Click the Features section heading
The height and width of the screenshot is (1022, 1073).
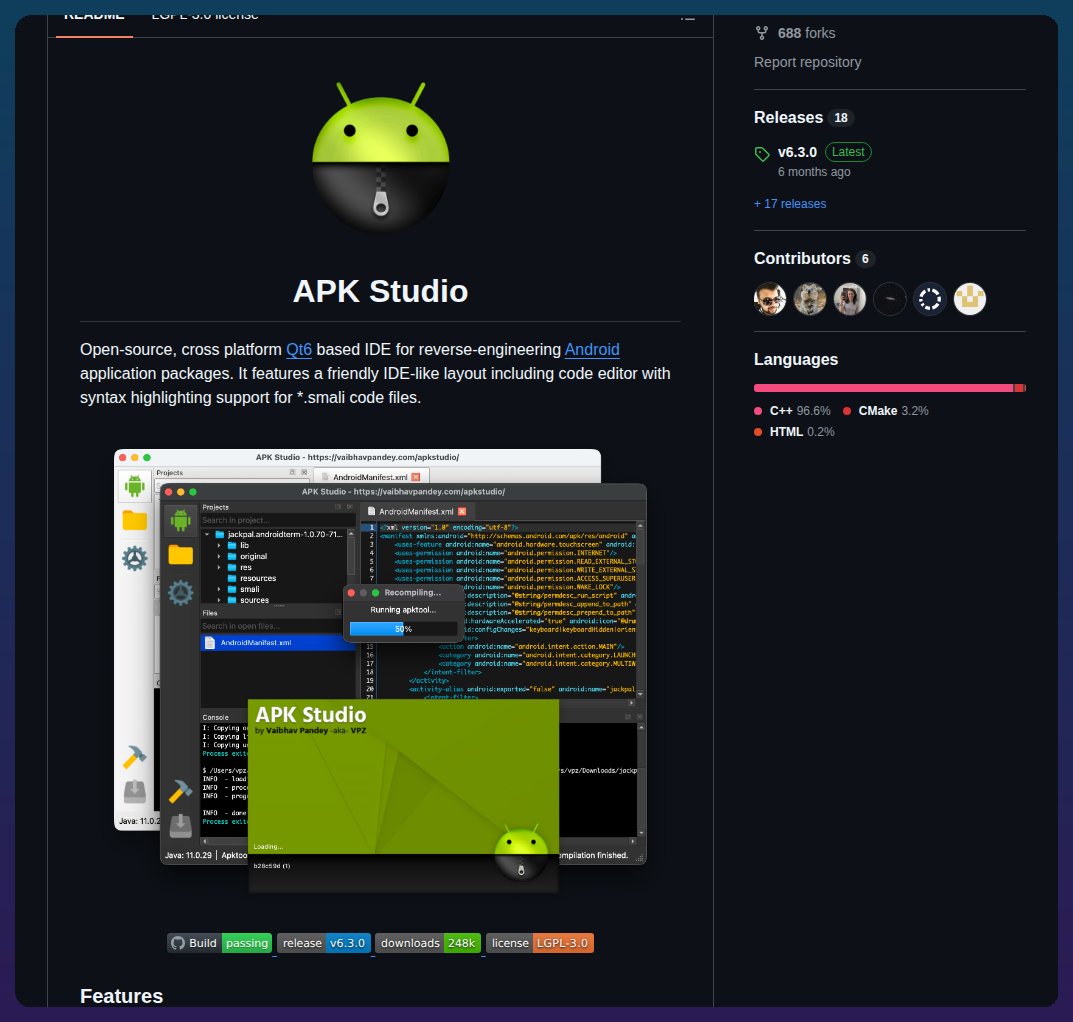(122, 996)
